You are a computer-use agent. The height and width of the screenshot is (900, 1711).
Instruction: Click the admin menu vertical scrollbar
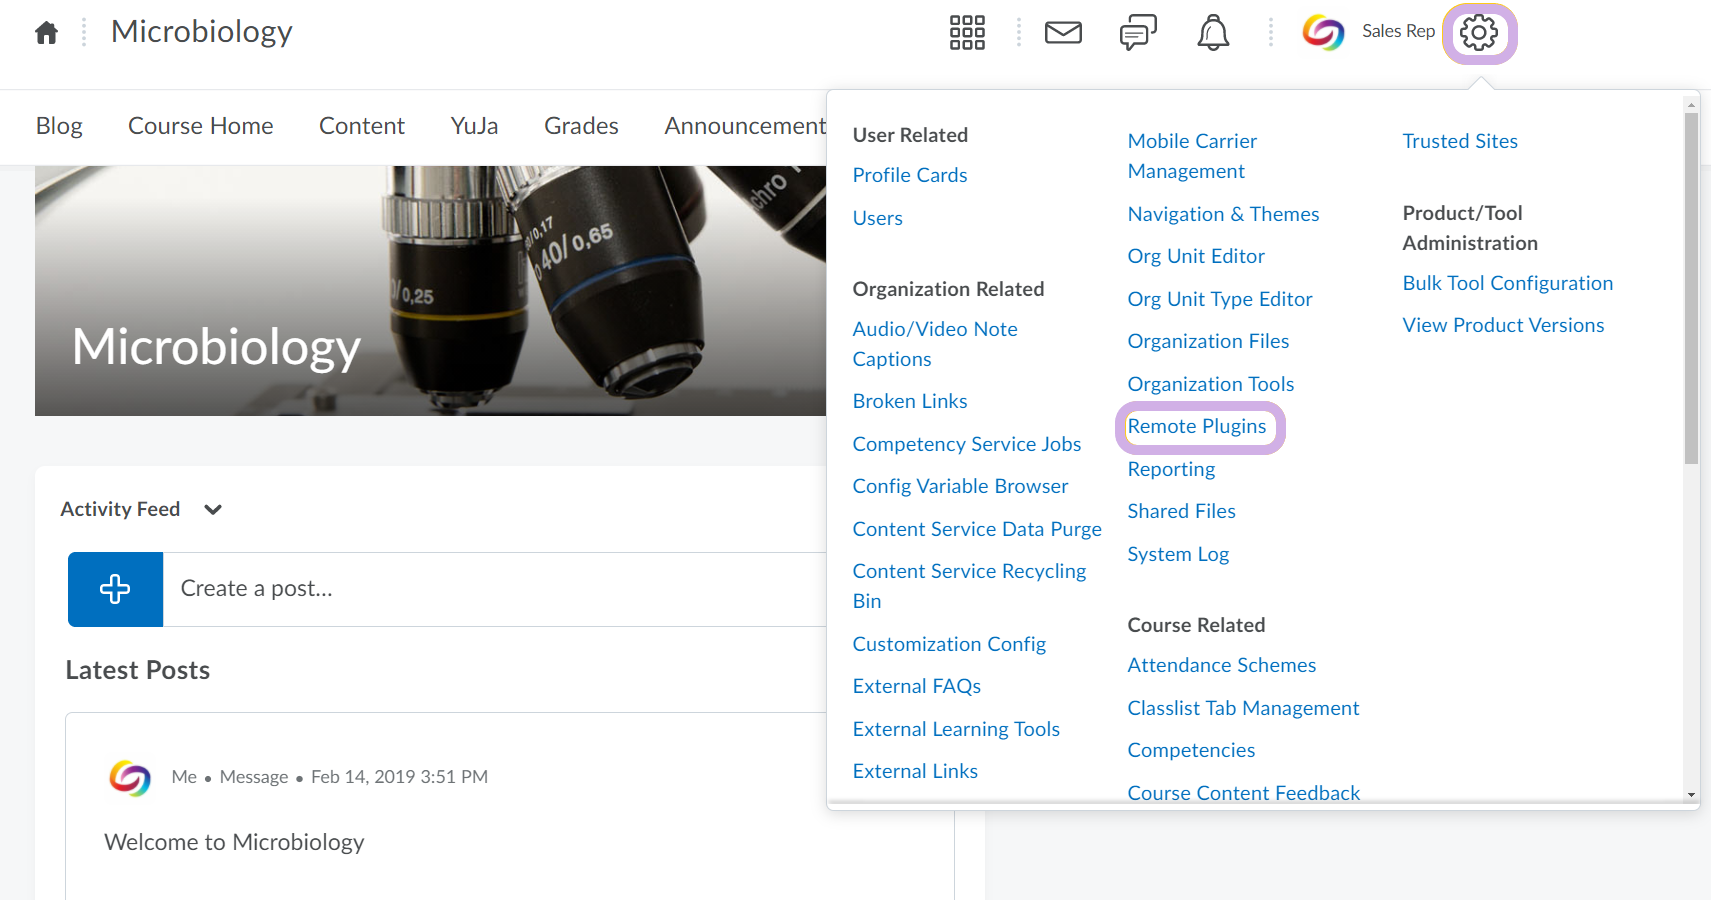click(x=1691, y=288)
